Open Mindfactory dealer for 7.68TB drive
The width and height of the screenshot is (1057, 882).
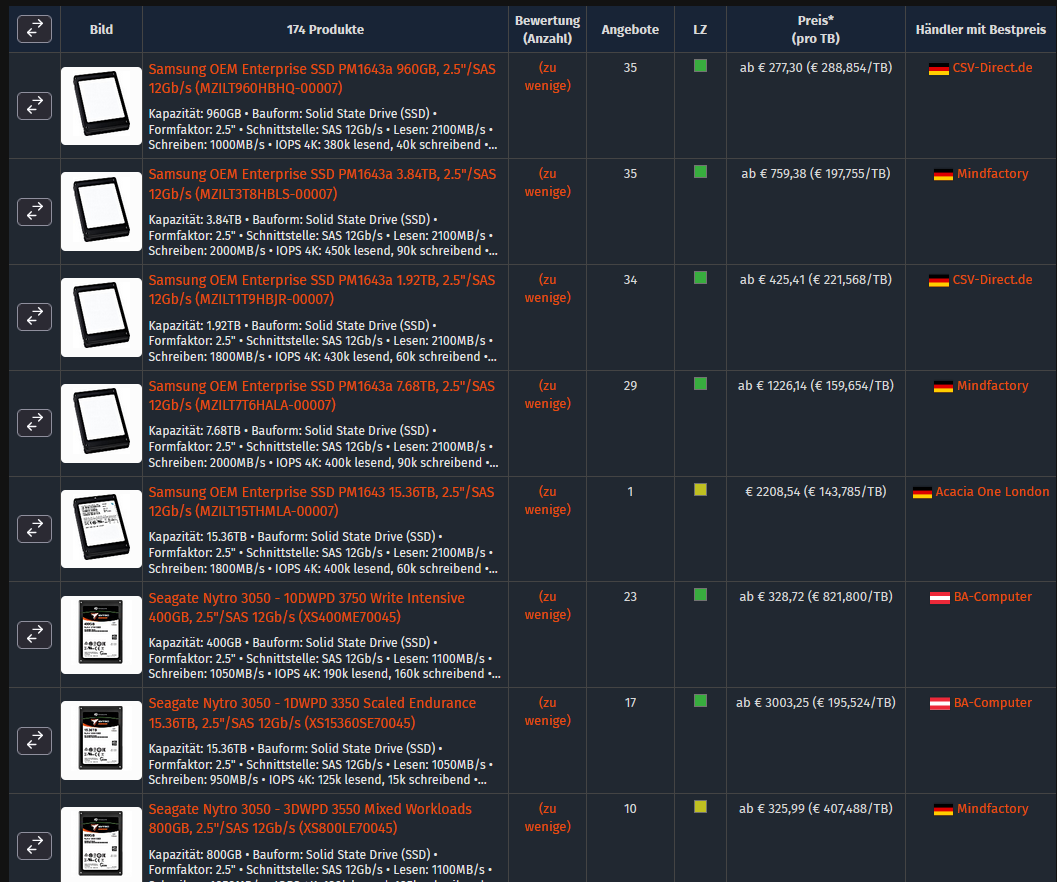pos(993,385)
